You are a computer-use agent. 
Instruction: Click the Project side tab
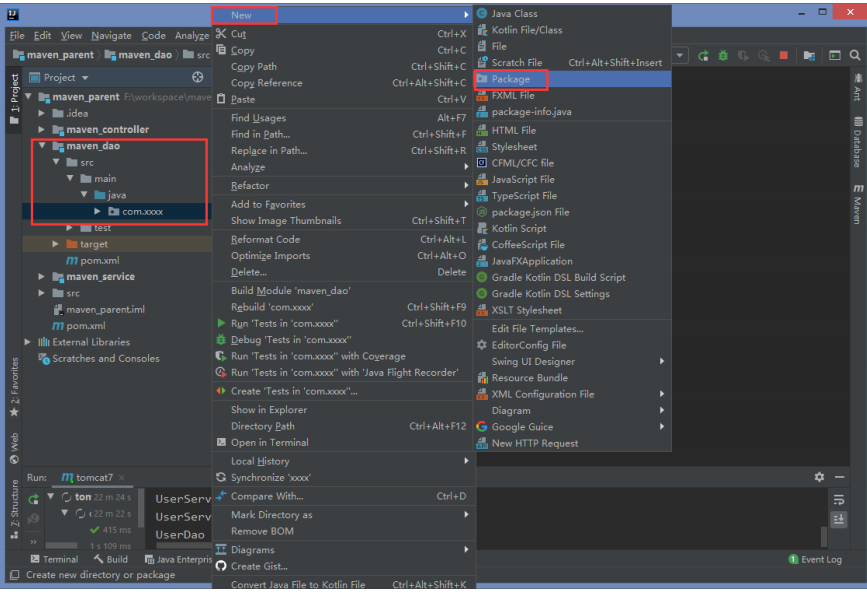[14, 99]
